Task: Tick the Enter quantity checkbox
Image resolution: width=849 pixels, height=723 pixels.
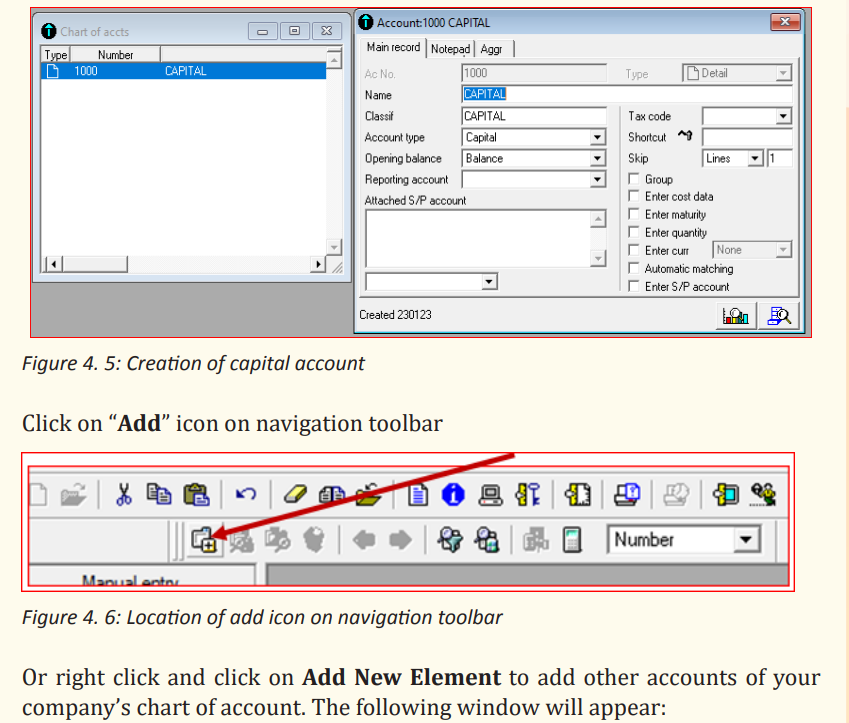Action: click(634, 232)
